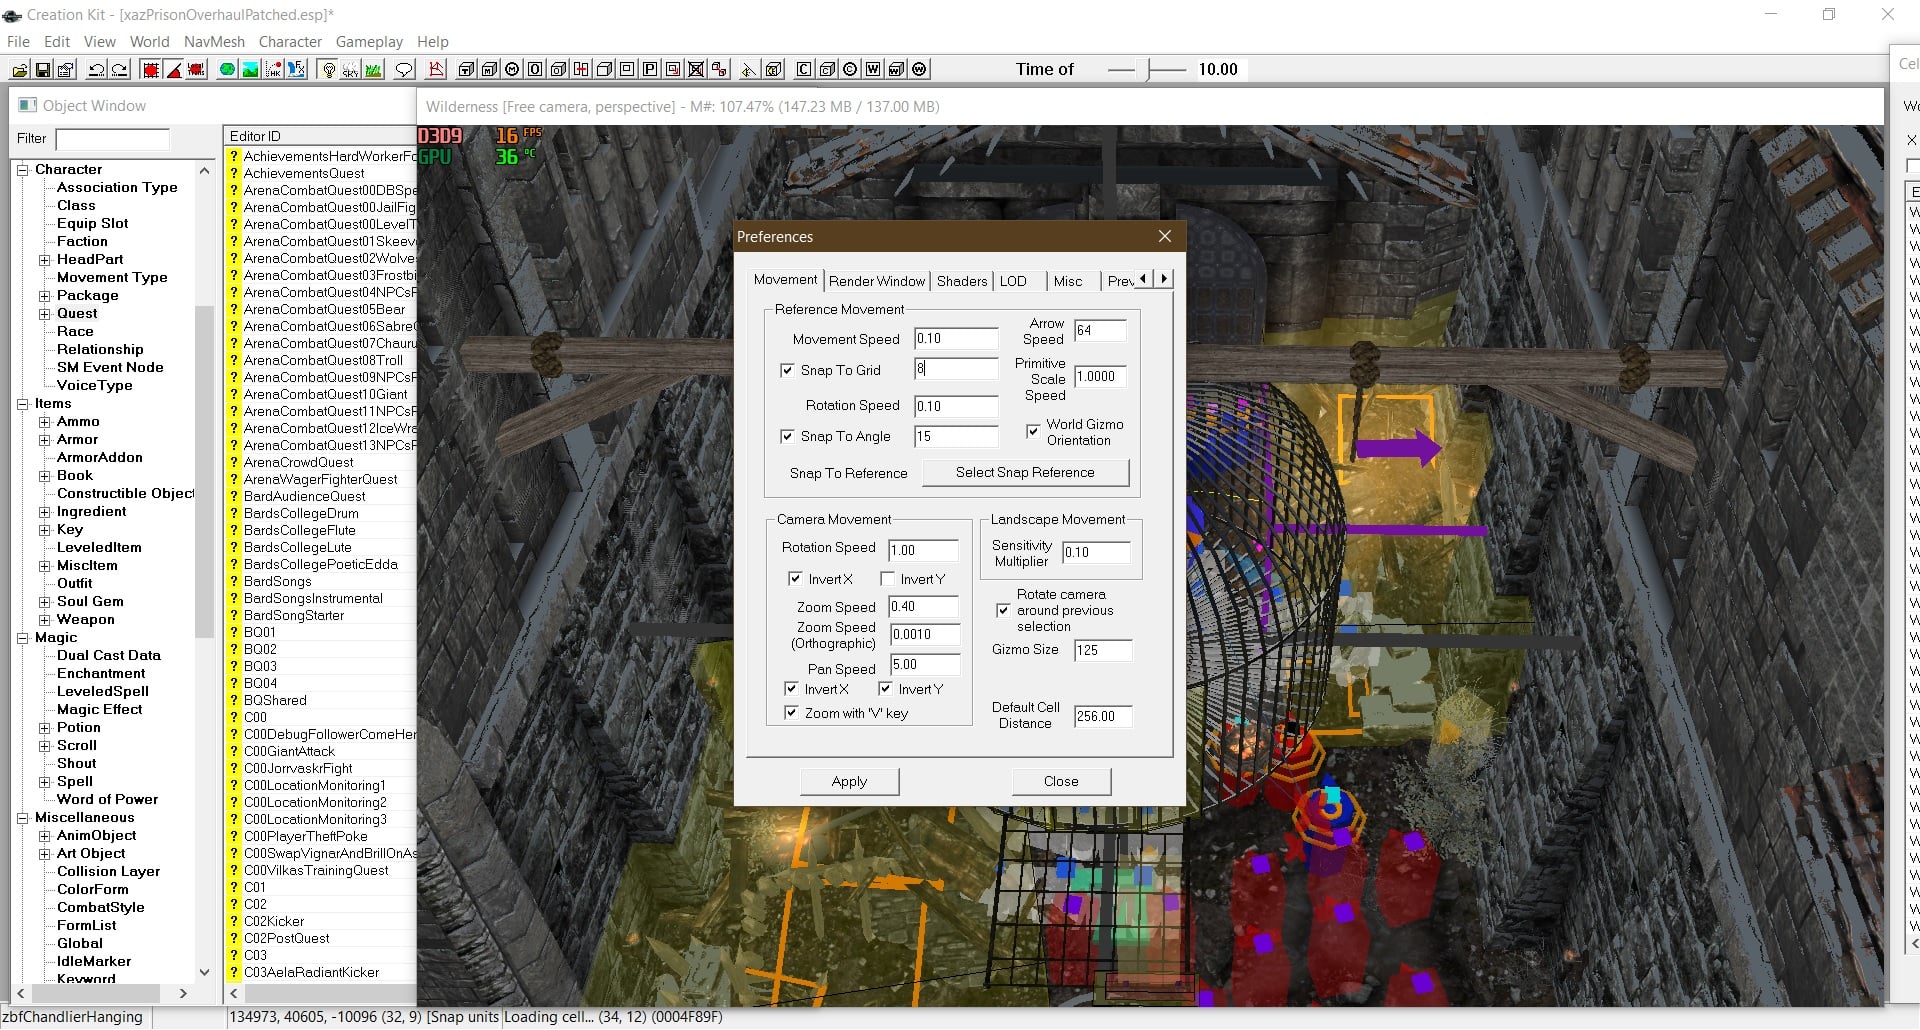1920x1030 pixels.
Task: Uncheck the Snap To Grid checkbox
Action: point(787,370)
